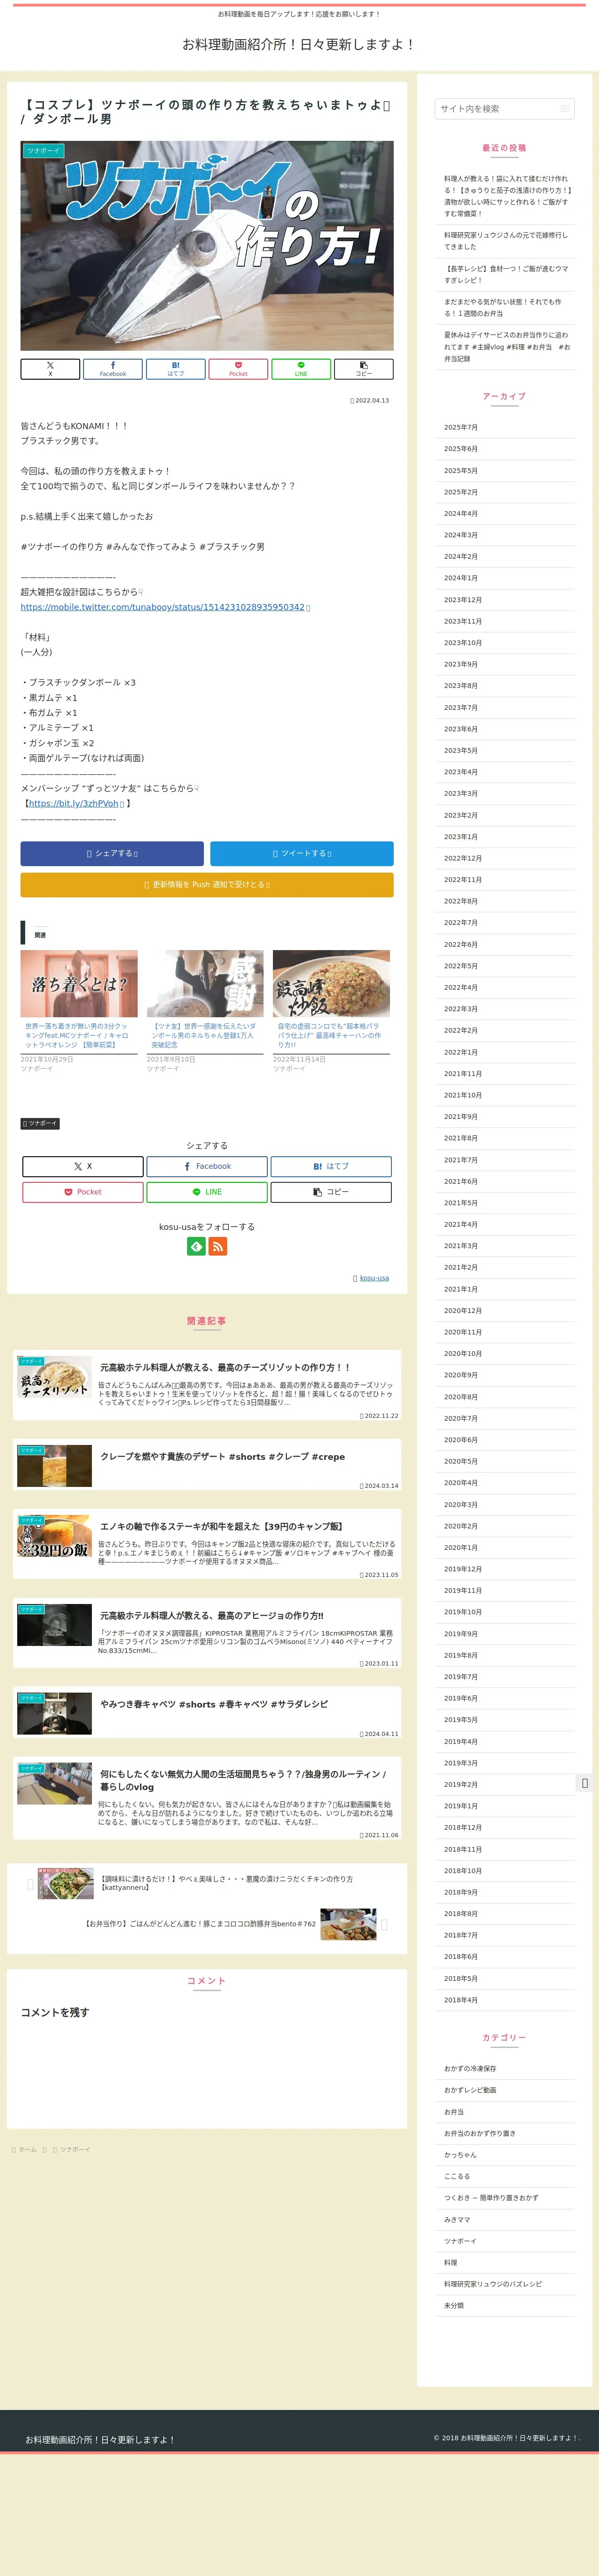599x2576 pixels.
Task: Click the yellow Push通知 subscribe button
Action: click(x=207, y=885)
